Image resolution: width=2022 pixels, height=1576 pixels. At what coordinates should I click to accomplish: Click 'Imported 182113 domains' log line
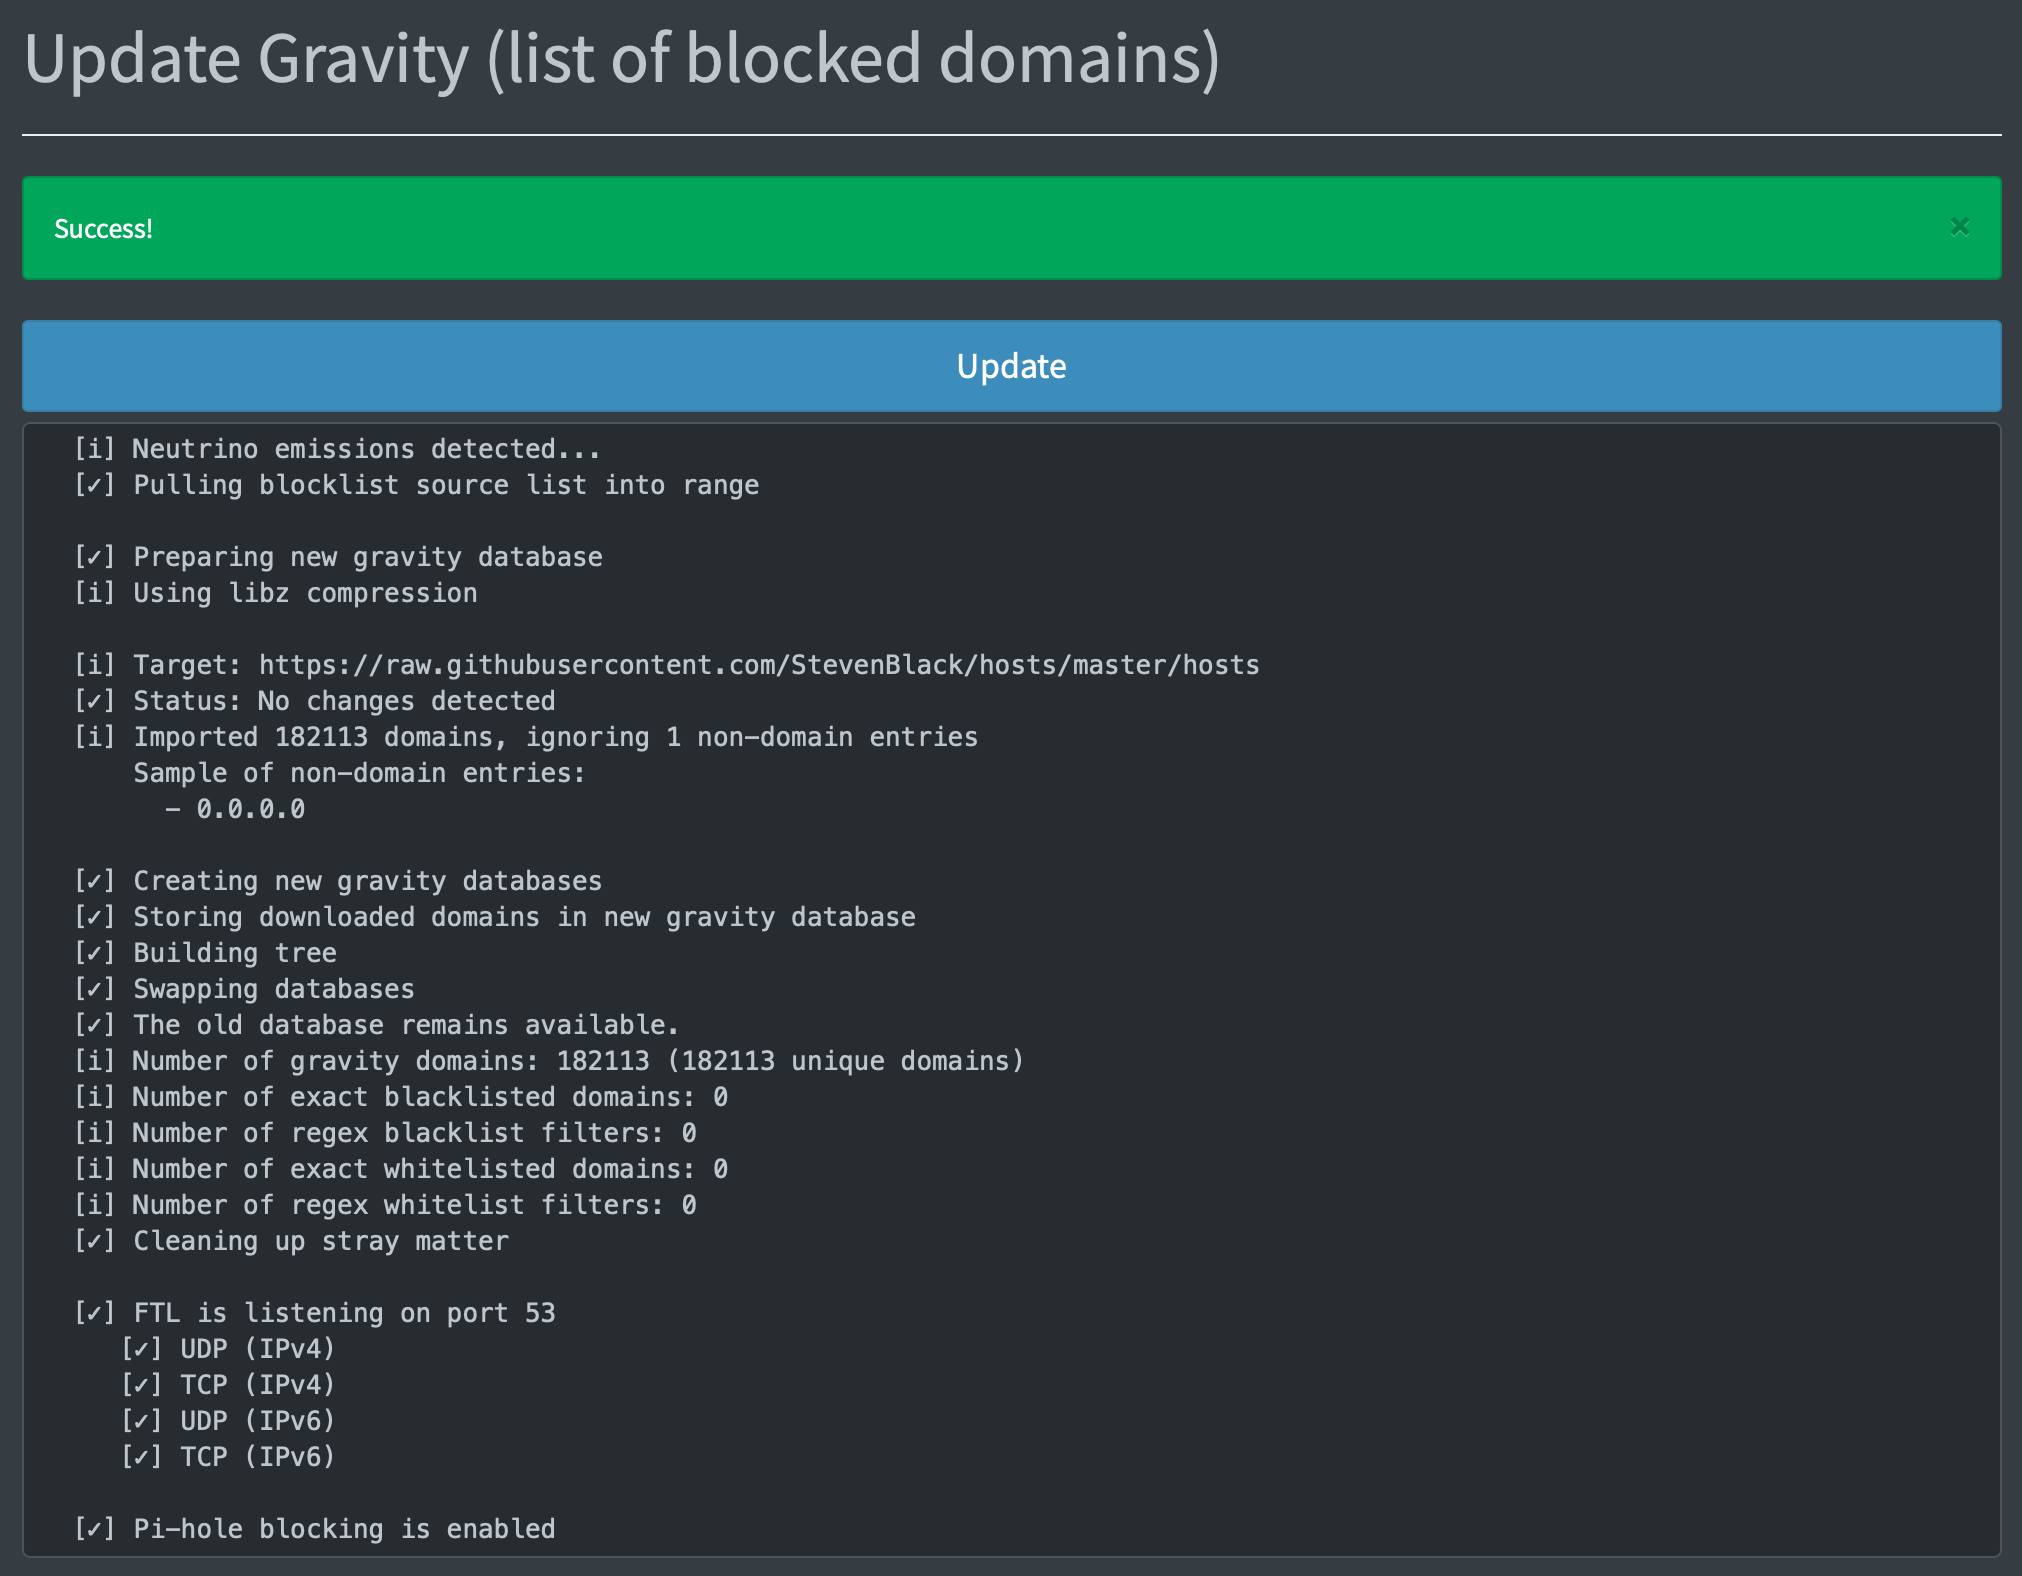click(526, 737)
